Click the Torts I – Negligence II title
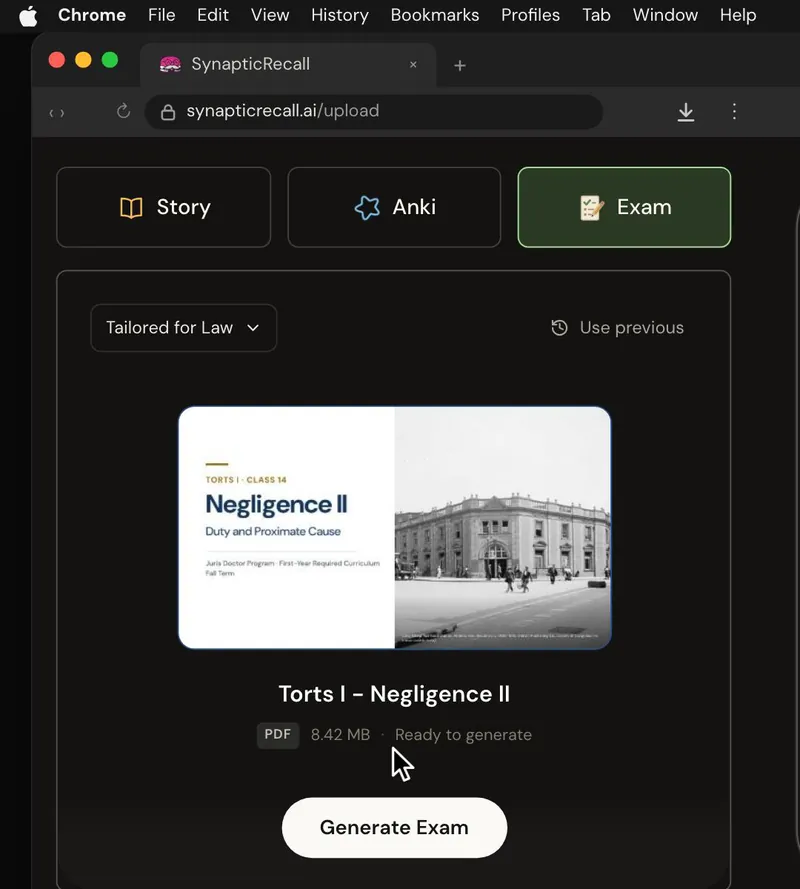Image resolution: width=800 pixels, height=889 pixels. (395, 694)
